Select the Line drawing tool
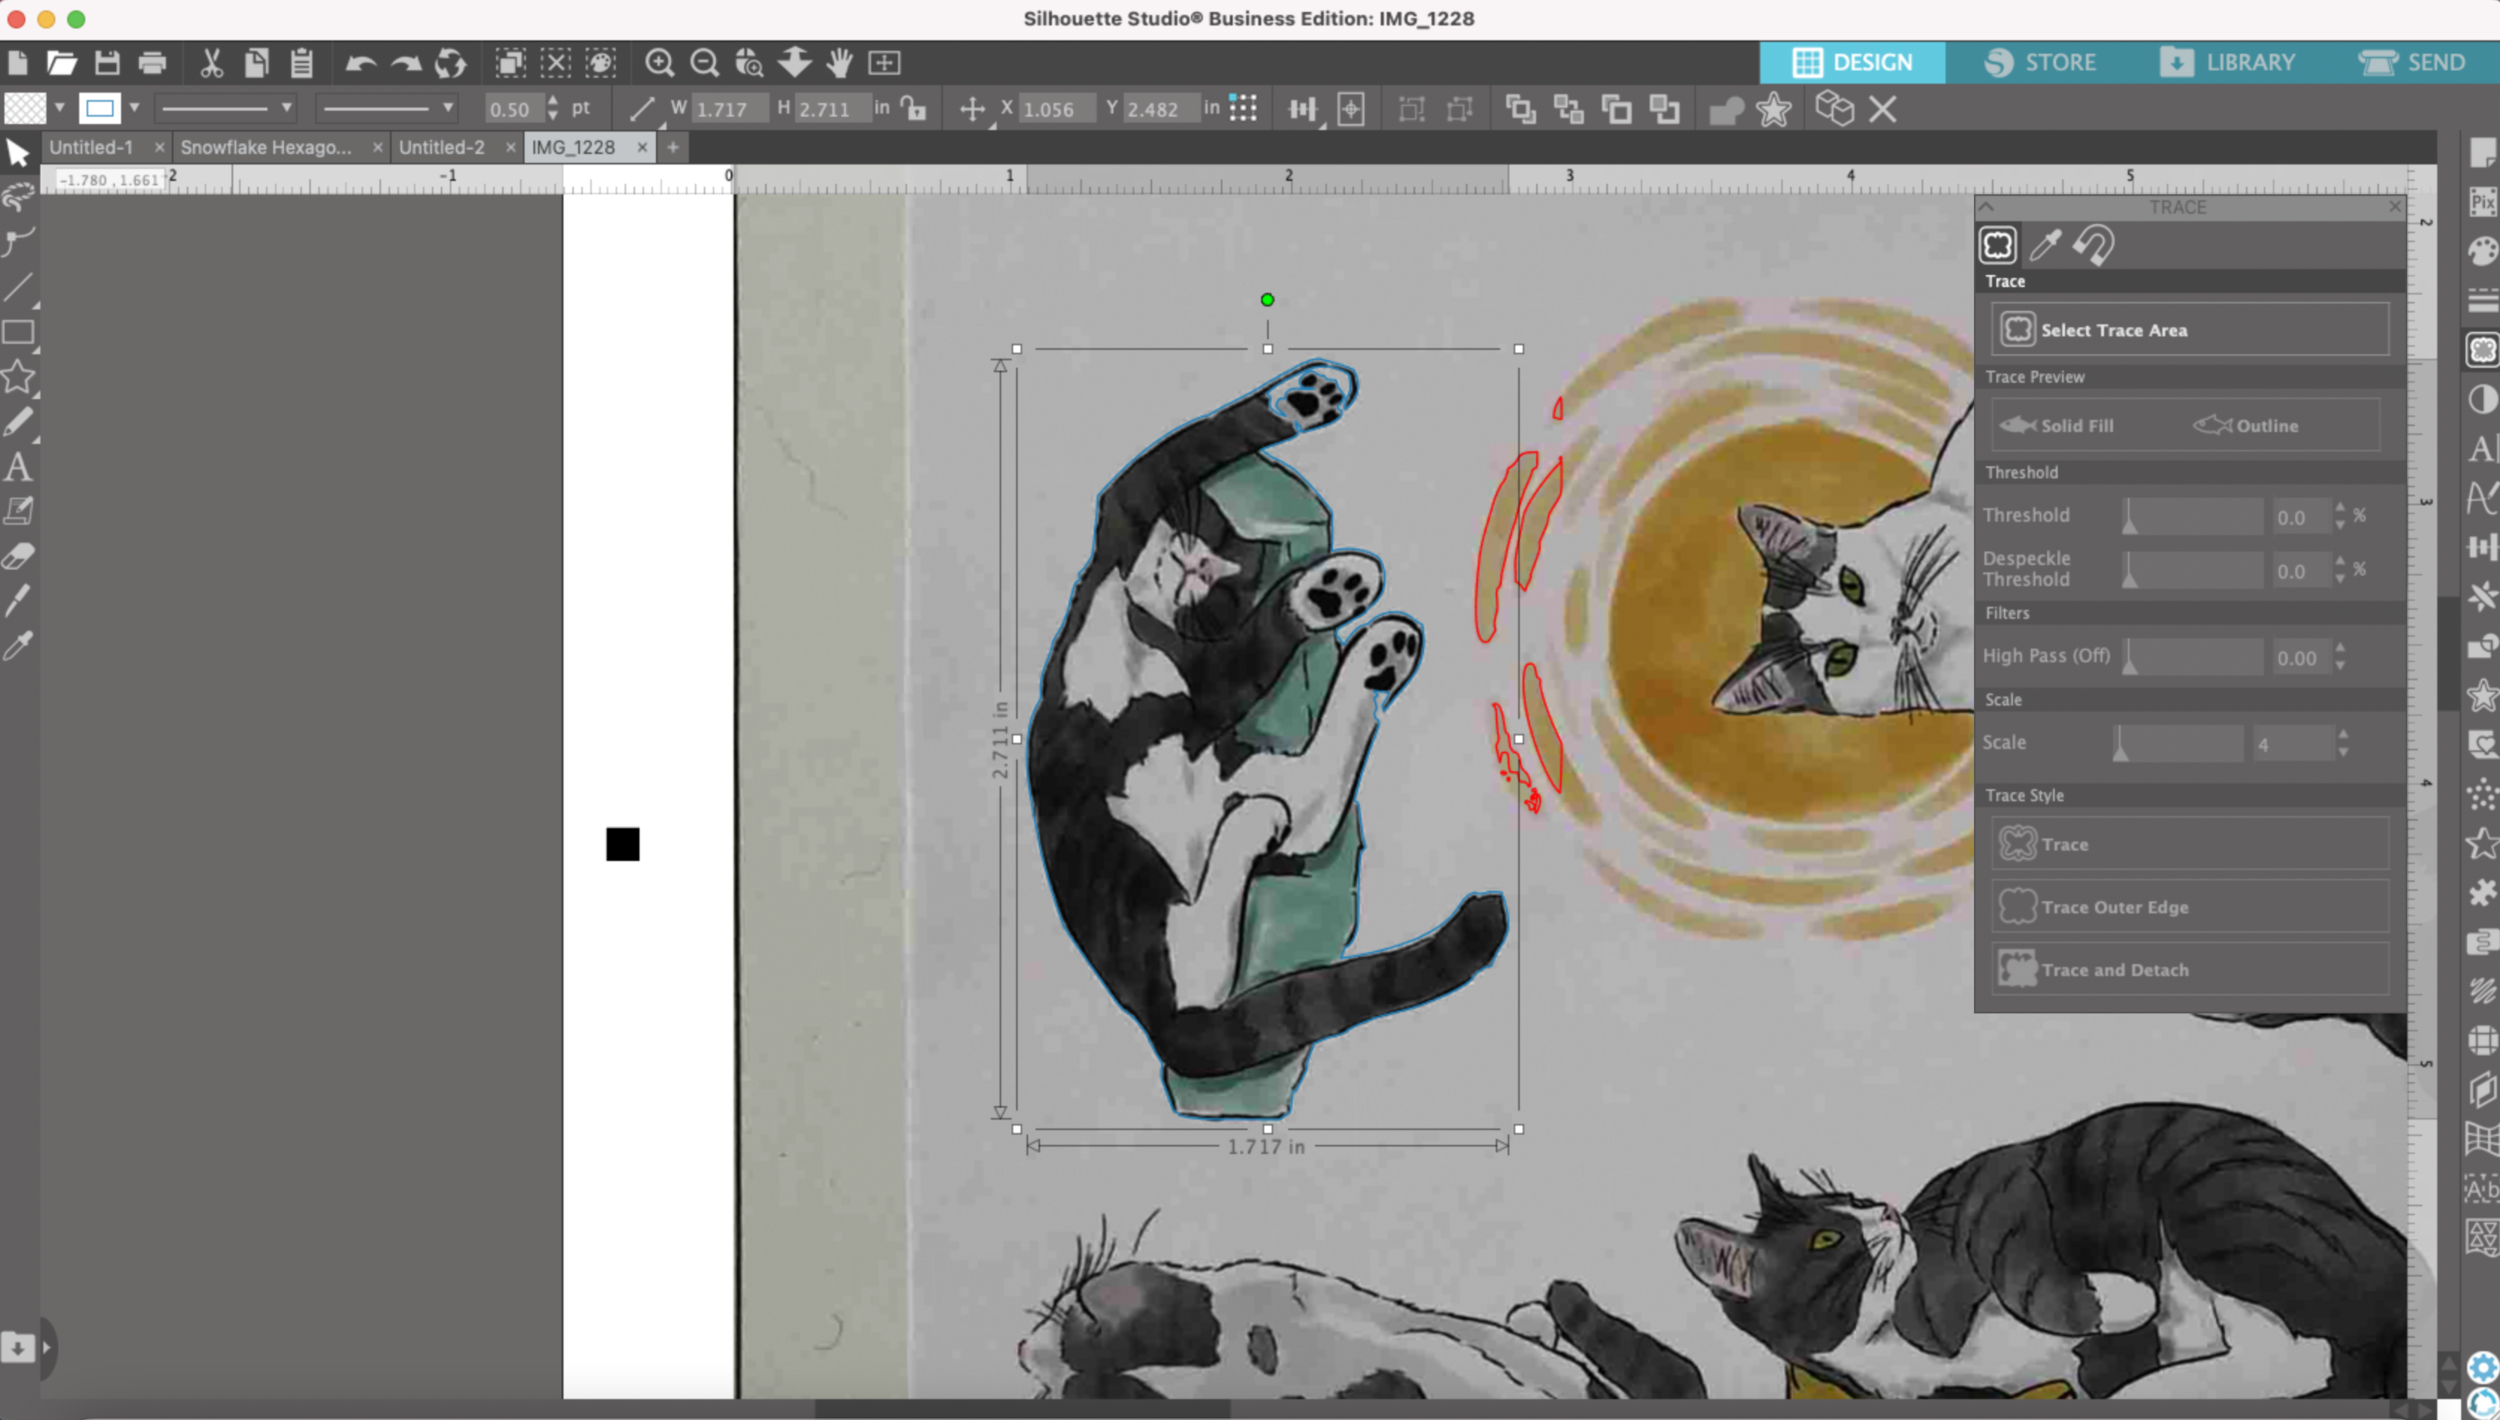2500x1420 pixels. (x=18, y=288)
